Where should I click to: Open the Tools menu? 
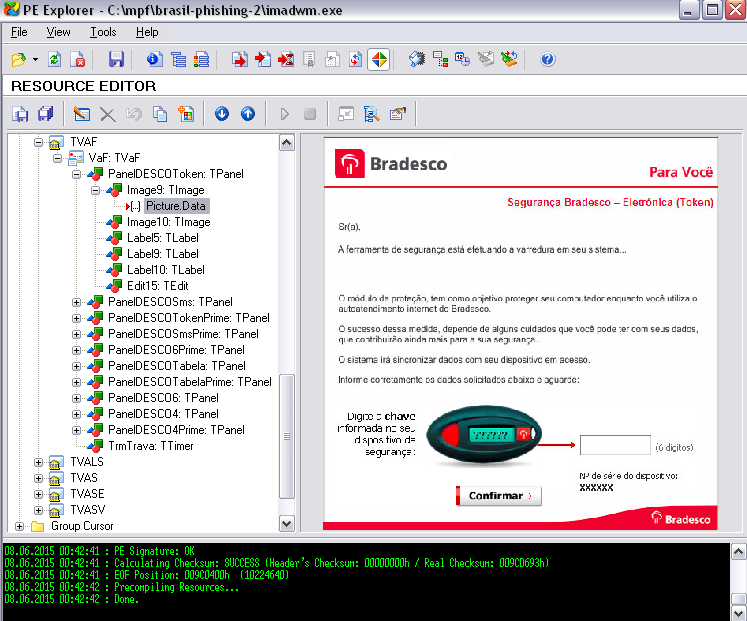pos(103,32)
